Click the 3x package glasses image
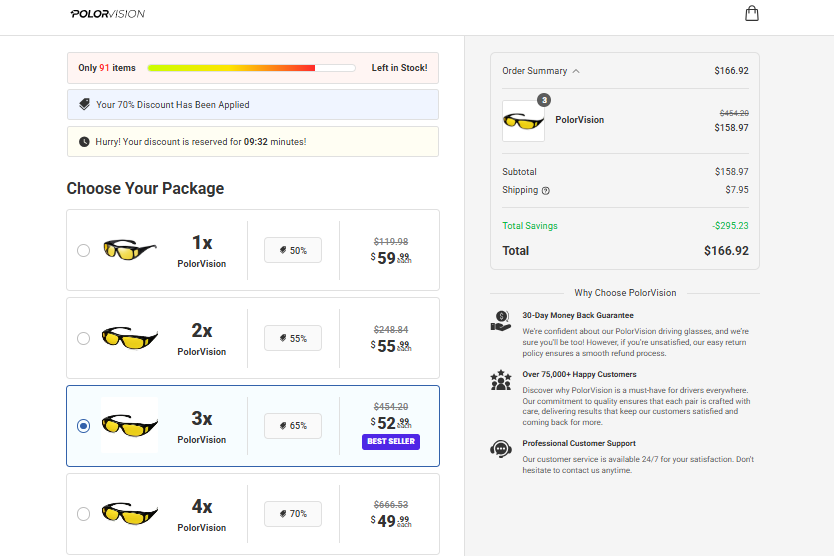 (x=130, y=426)
